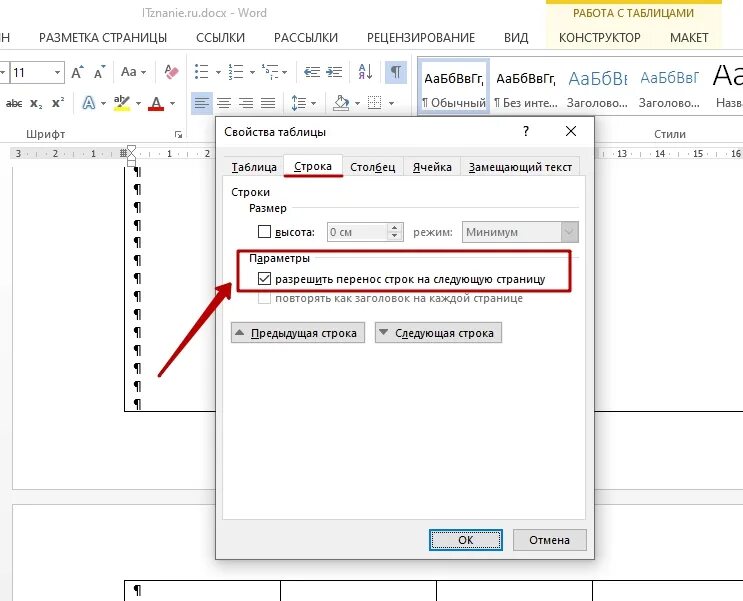This screenshot has width=743, height=601.
Task: Center align text
Action: (x=224, y=103)
